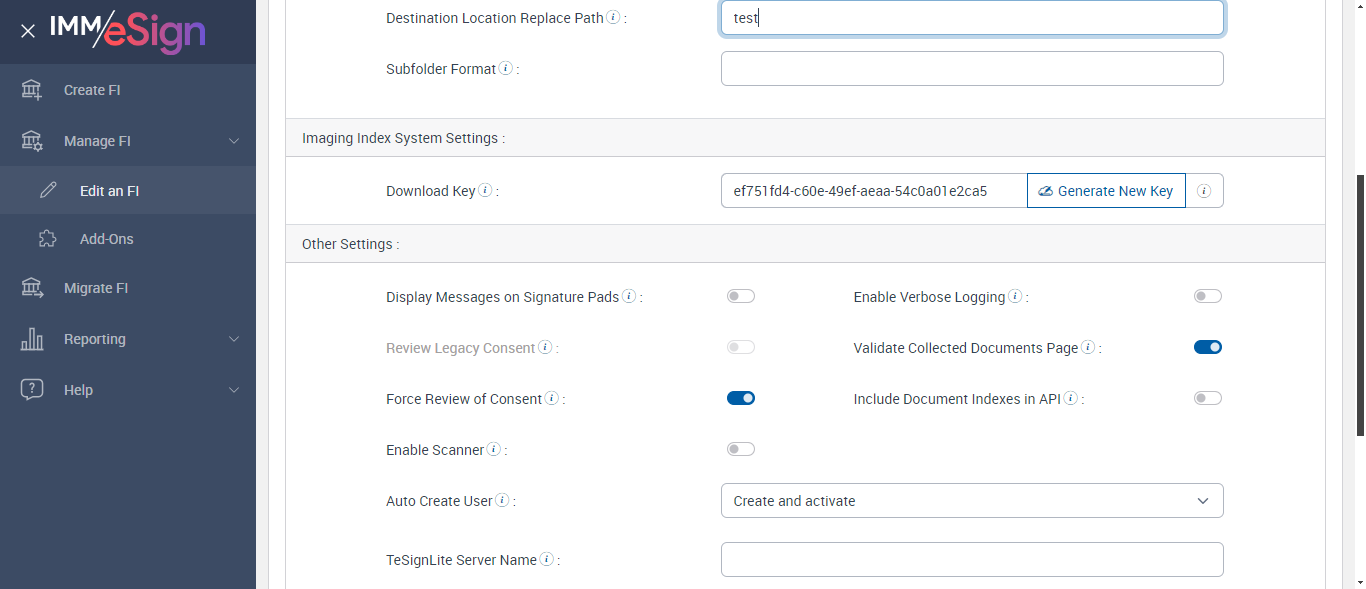Click the Generate New Key button
Viewport: 1366px width, 589px height.
click(x=1106, y=191)
